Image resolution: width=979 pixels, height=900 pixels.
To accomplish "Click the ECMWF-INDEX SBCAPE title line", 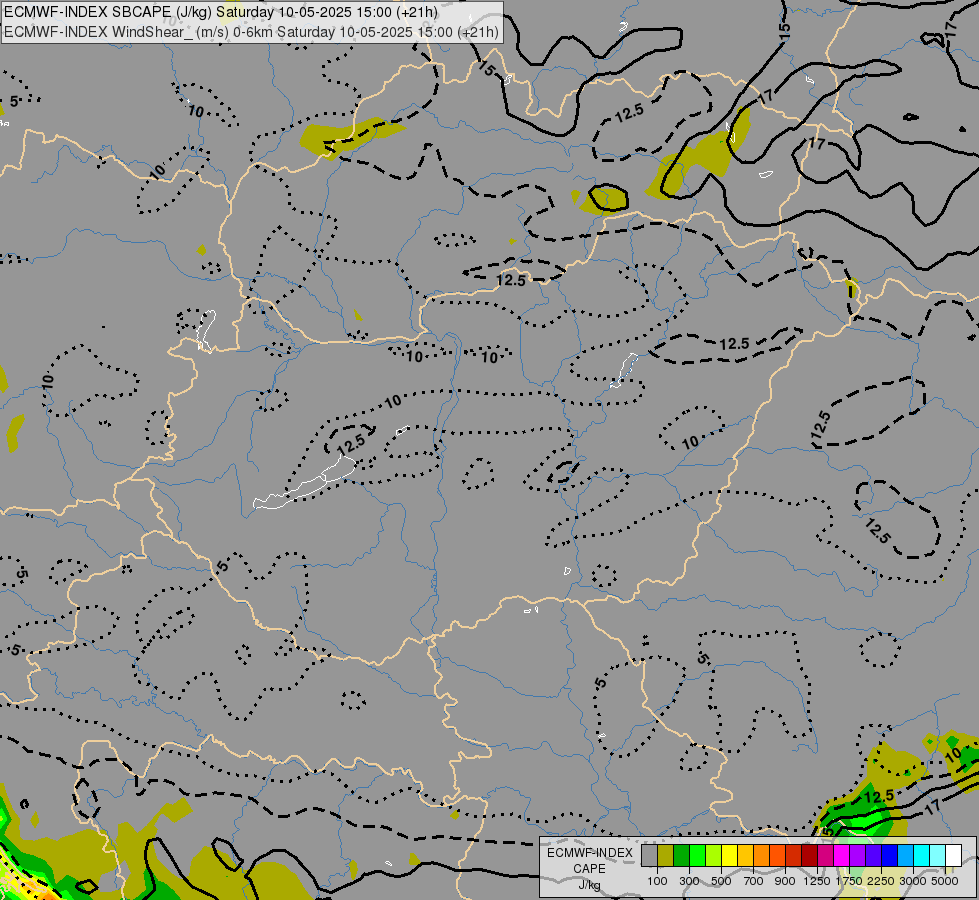I will coord(221,12).
